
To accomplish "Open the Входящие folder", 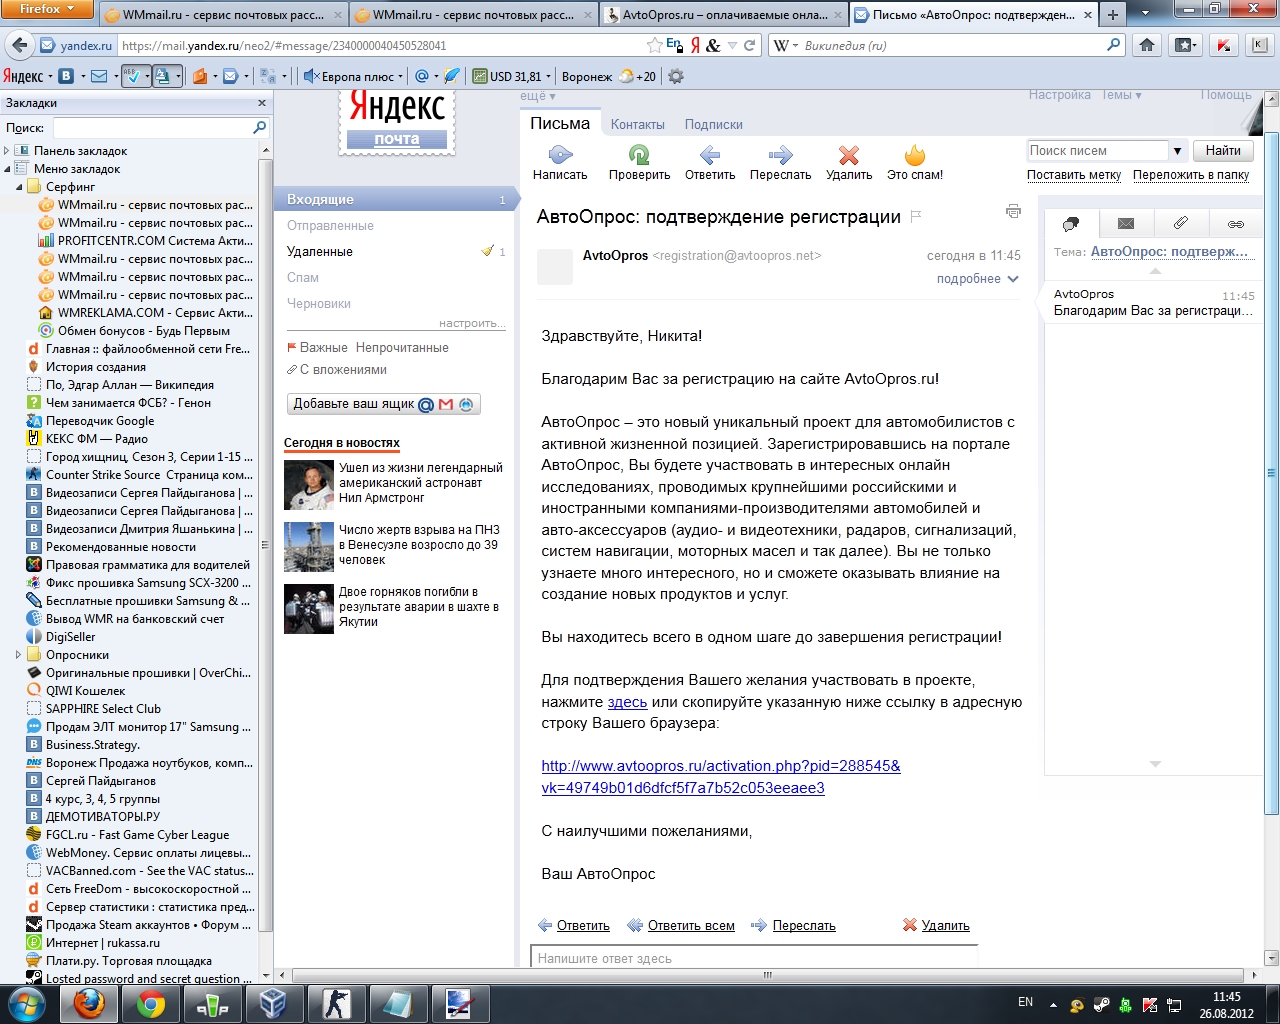I will 396,199.
